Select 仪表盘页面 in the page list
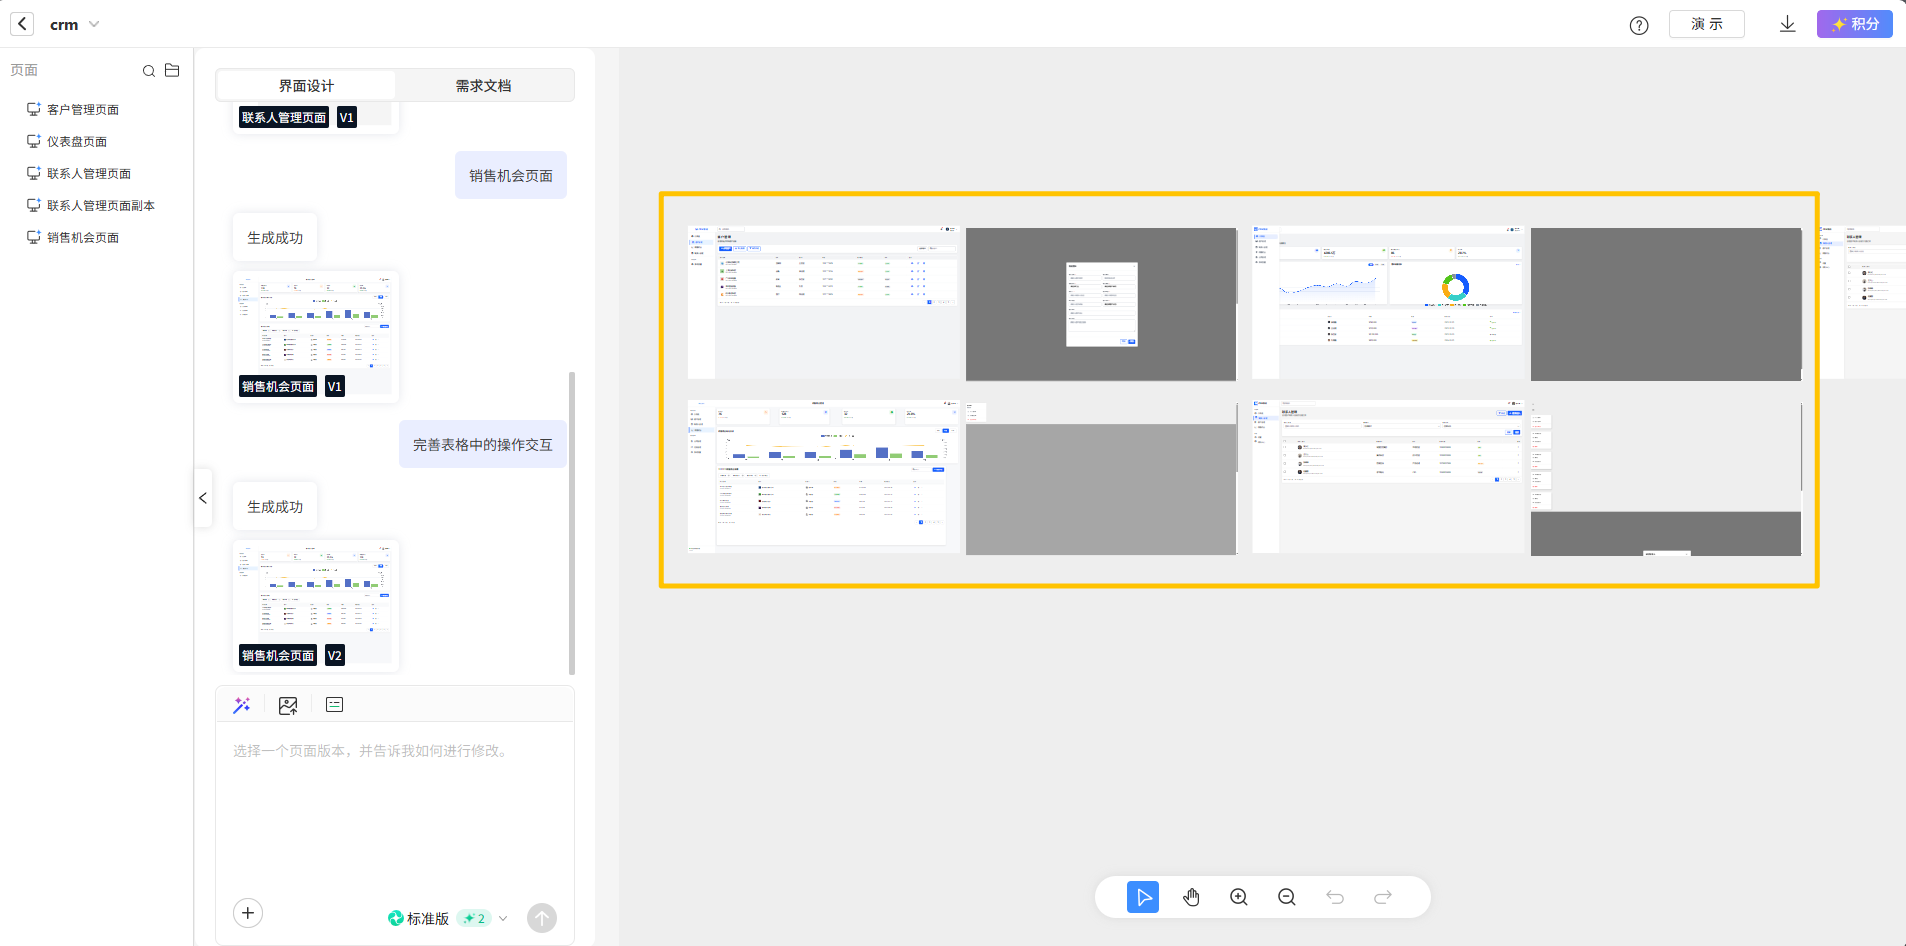Screen dimensions: 1906x946 click(x=77, y=142)
